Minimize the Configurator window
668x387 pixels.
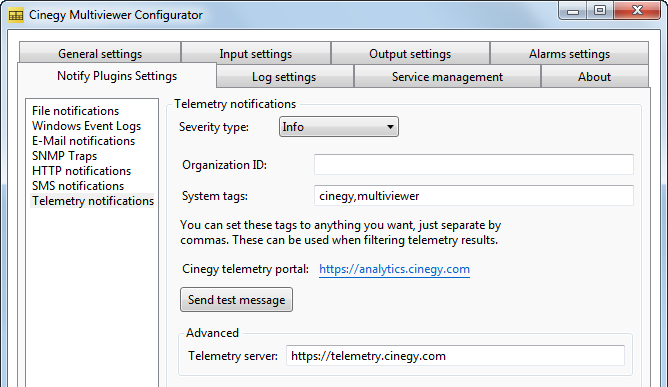point(573,10)
